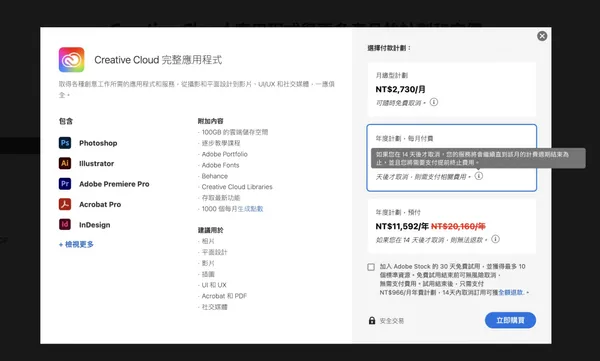The width and height of the screenshot is (600, 361).
Task: Open the 生成點數 link
Action: point(251,209)
